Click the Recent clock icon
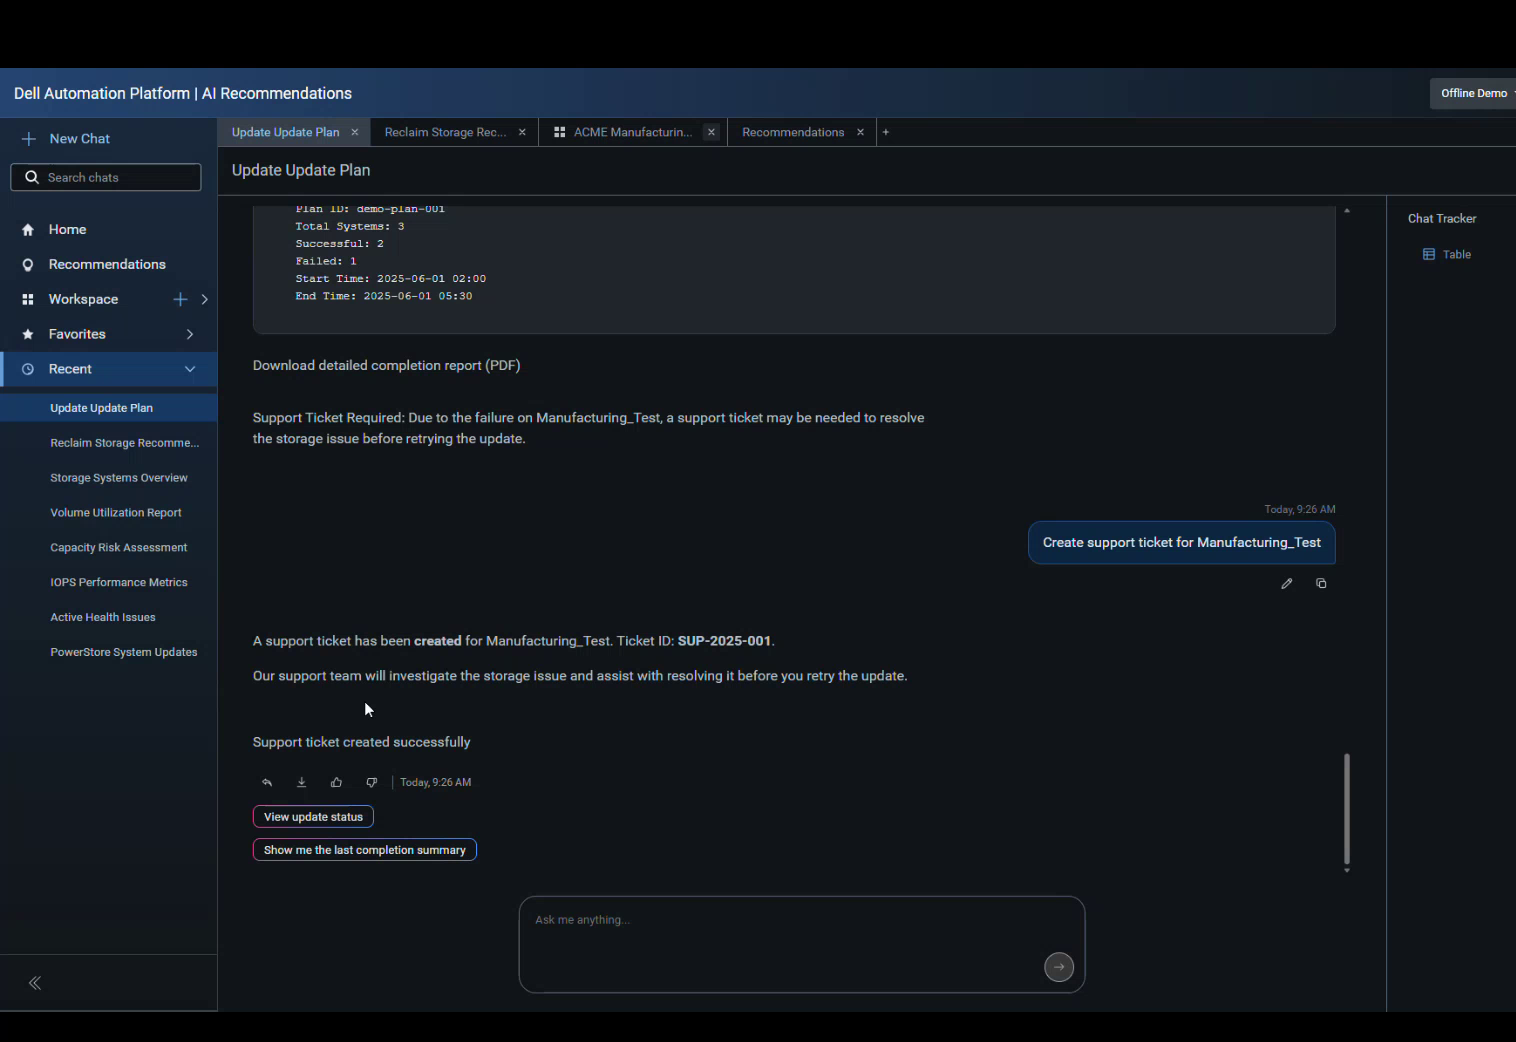 pos(28,369)
